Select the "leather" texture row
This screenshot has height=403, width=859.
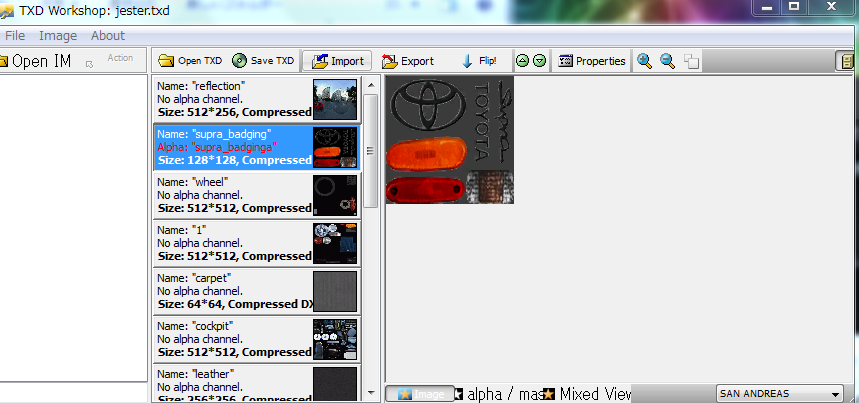coord(256,383)
